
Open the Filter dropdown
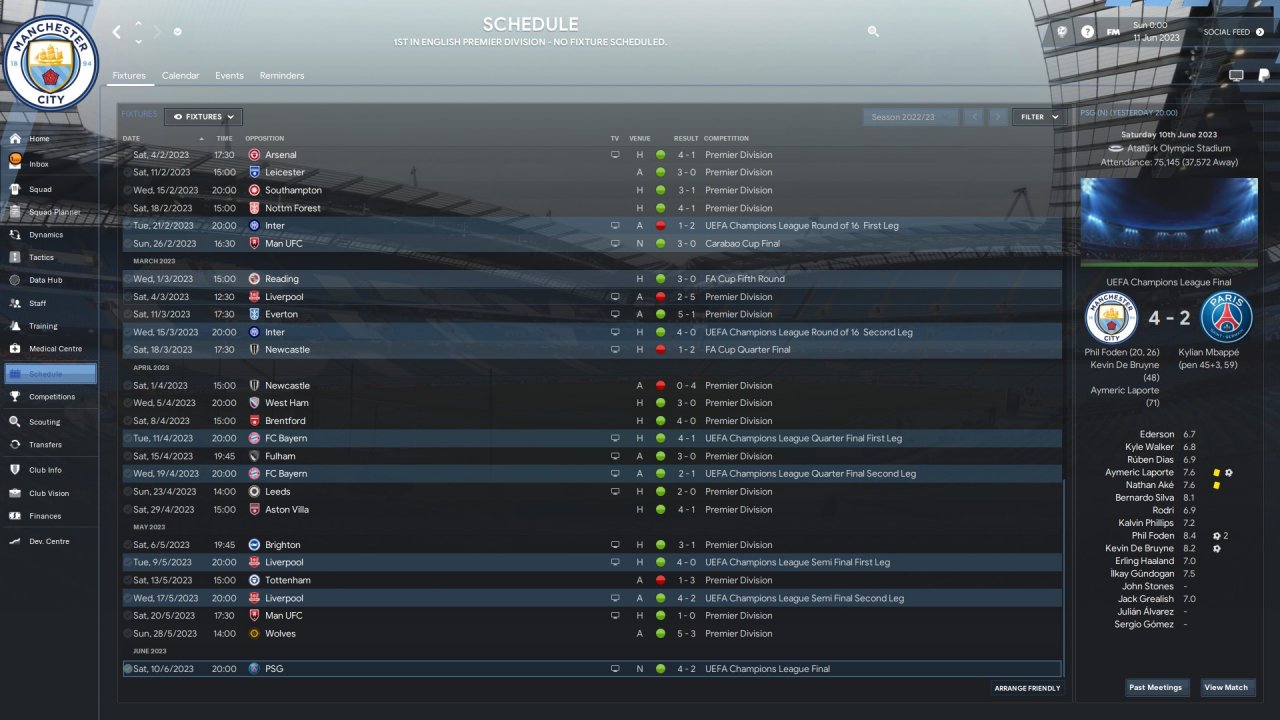pyautogui.click(x=1039, y=117)
